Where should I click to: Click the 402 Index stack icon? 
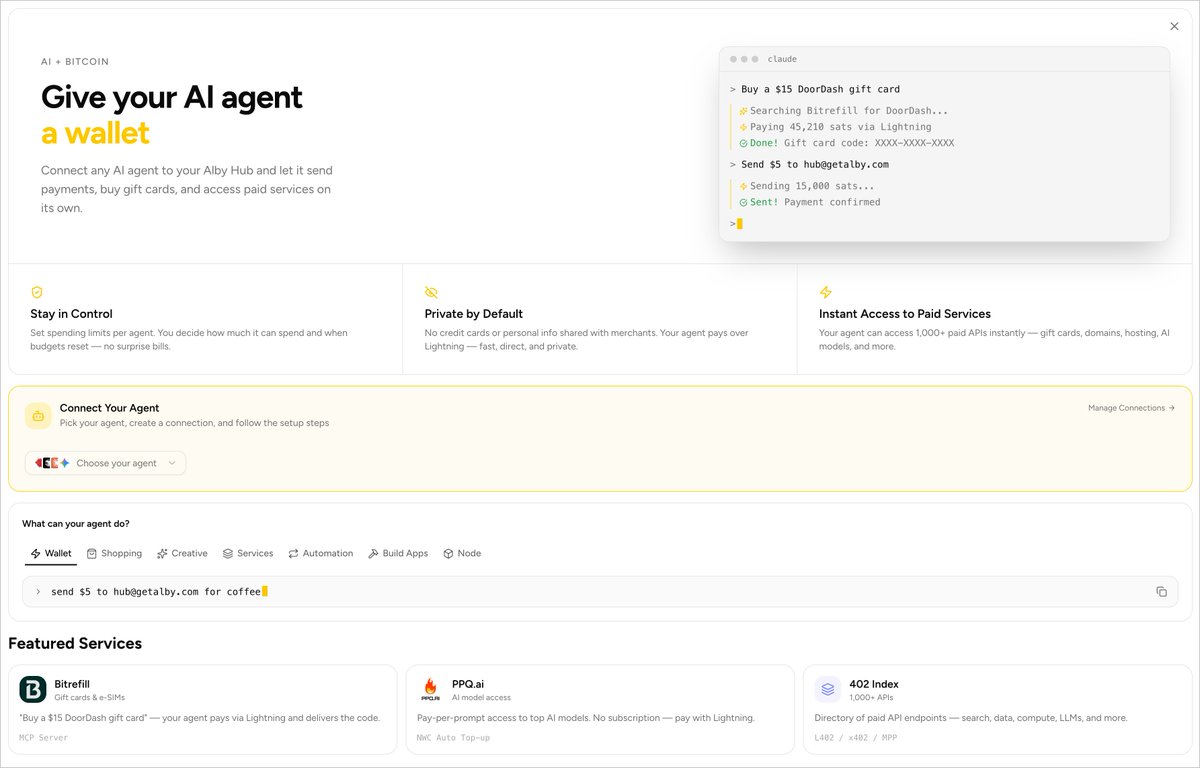(827, 690)
